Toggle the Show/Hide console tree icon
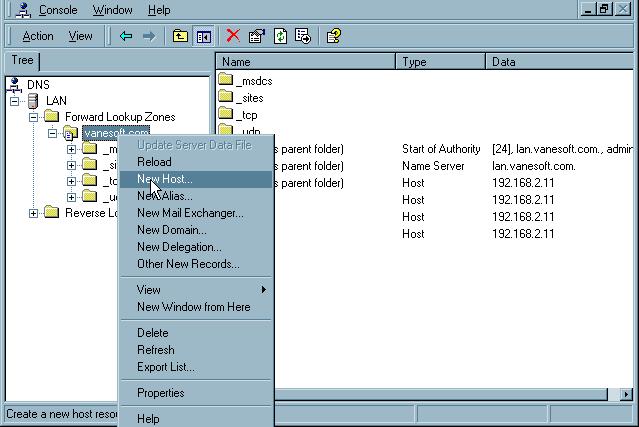 [x=204, y=36]
